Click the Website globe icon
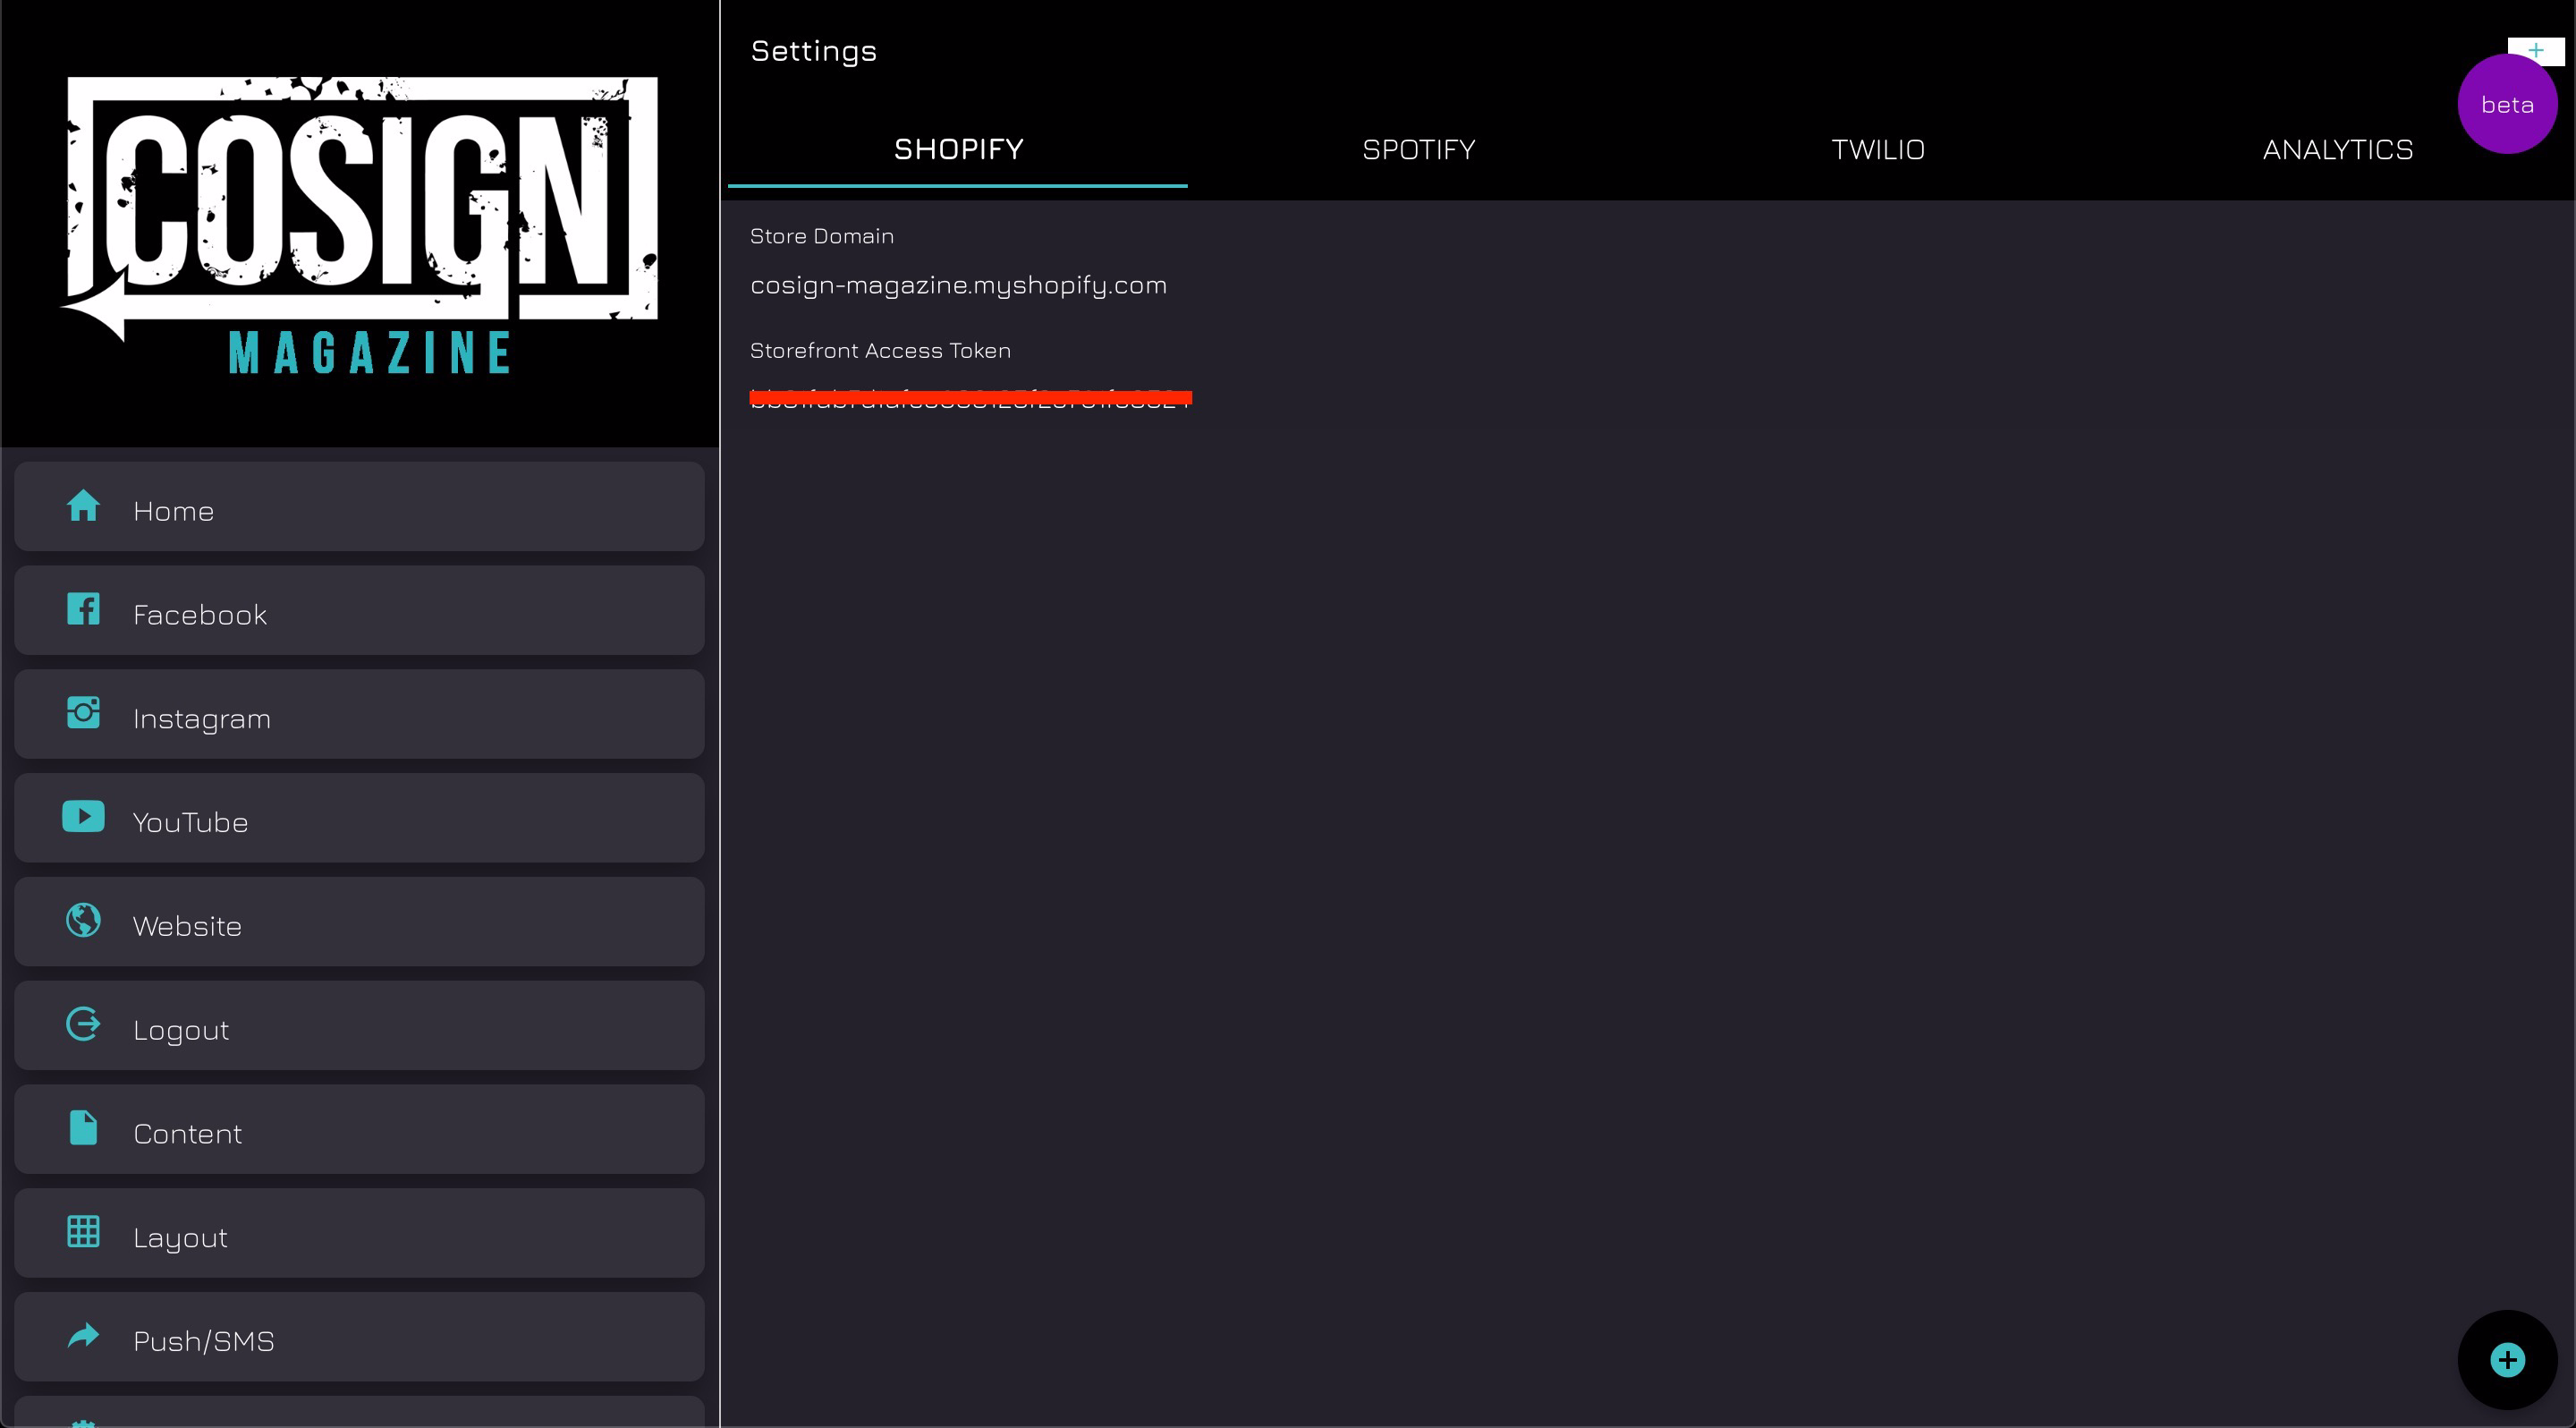Image resolution: width=2576 pixels, height=1428 pixels. coord(83,920)
